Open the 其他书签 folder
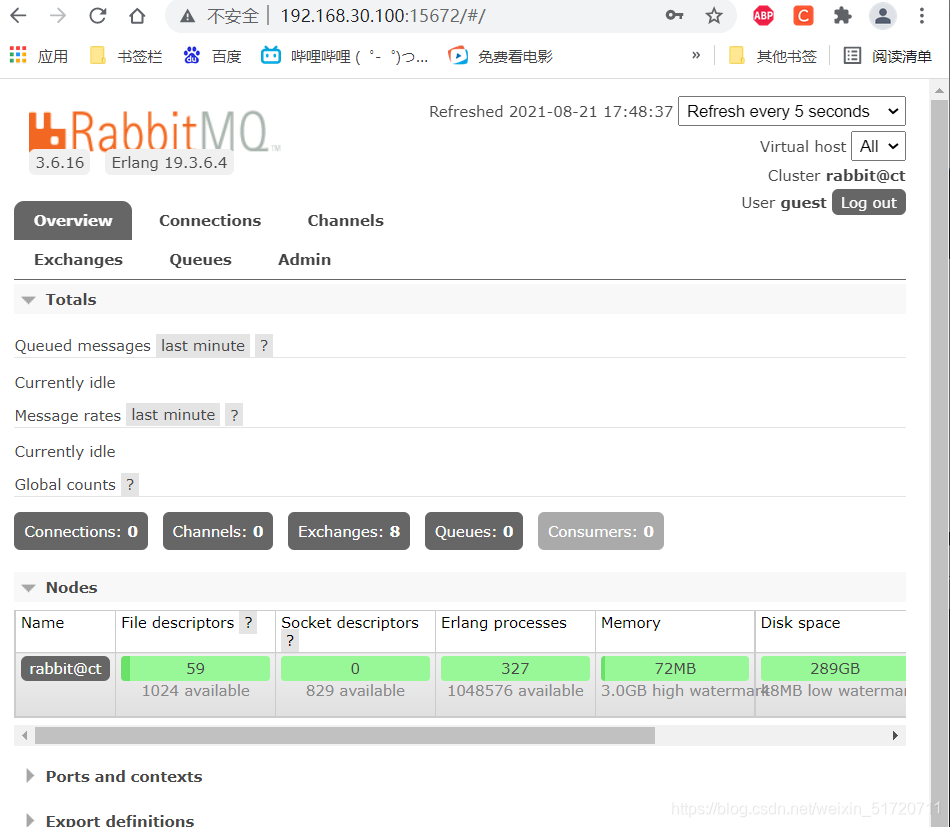 (x=773, y=56)
